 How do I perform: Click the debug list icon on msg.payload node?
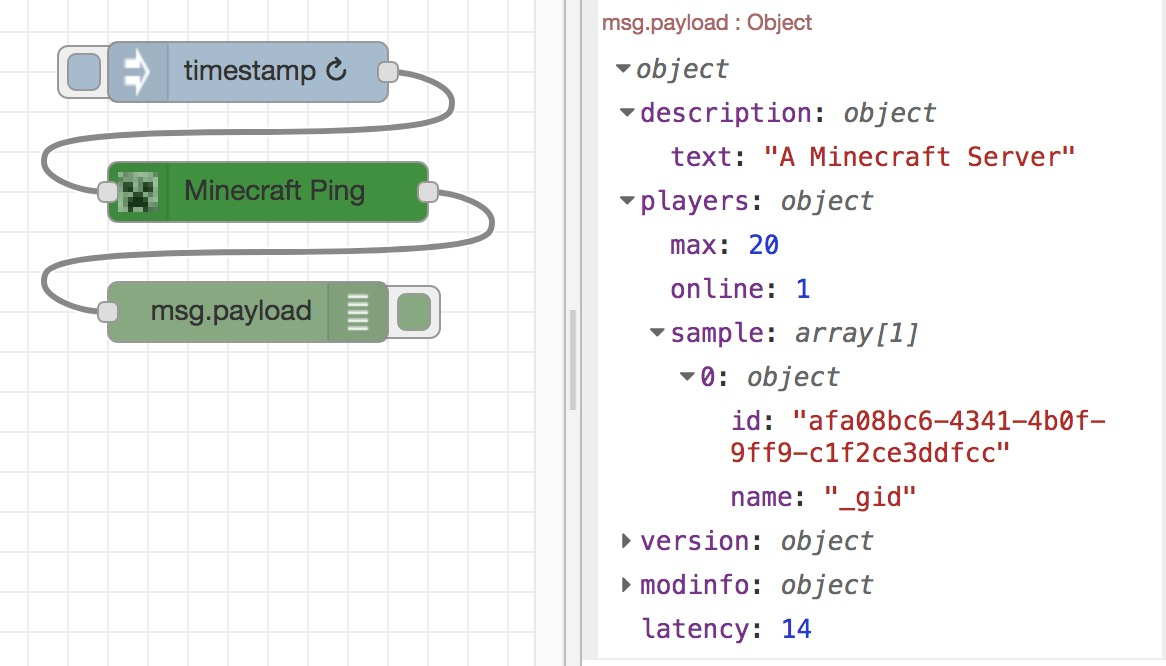click(358, 312)
